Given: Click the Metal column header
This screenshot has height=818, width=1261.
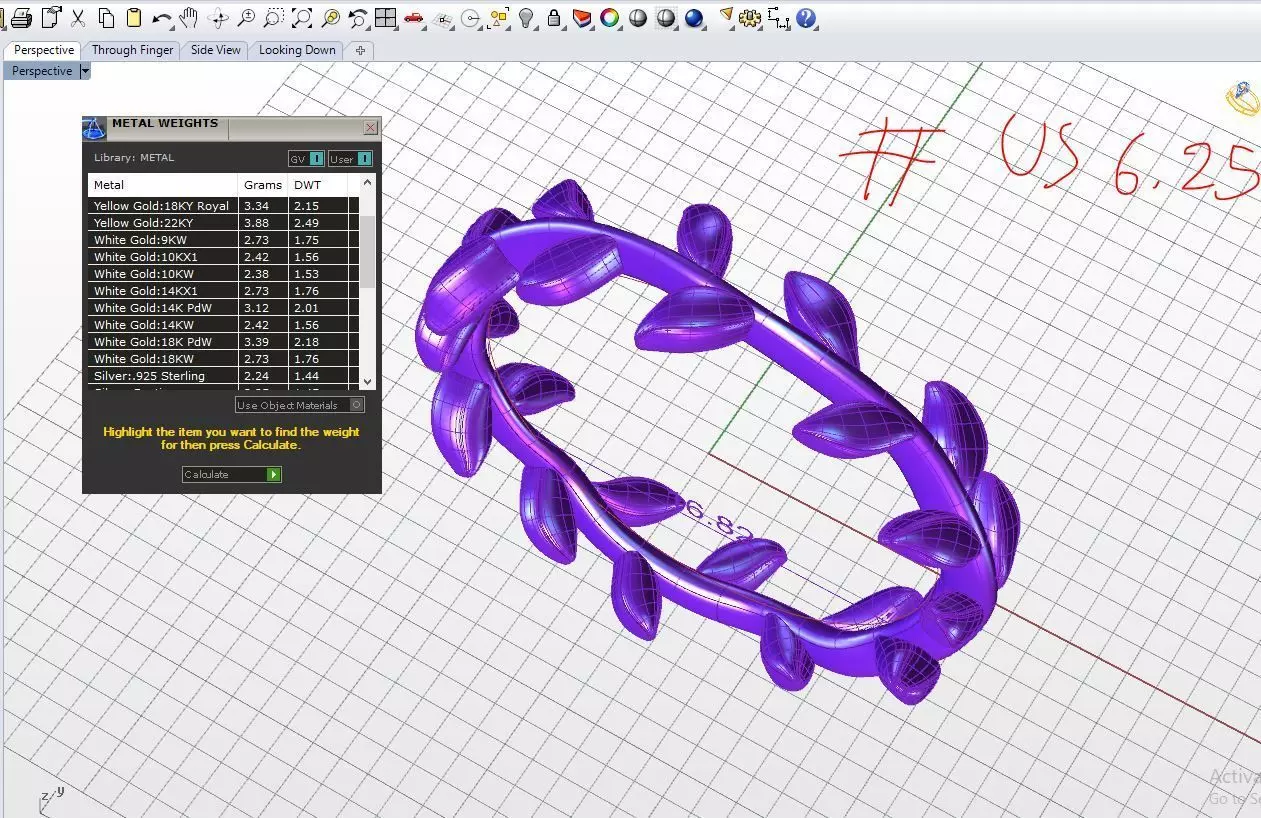Looking at the screenshot, I should [163, 184].
